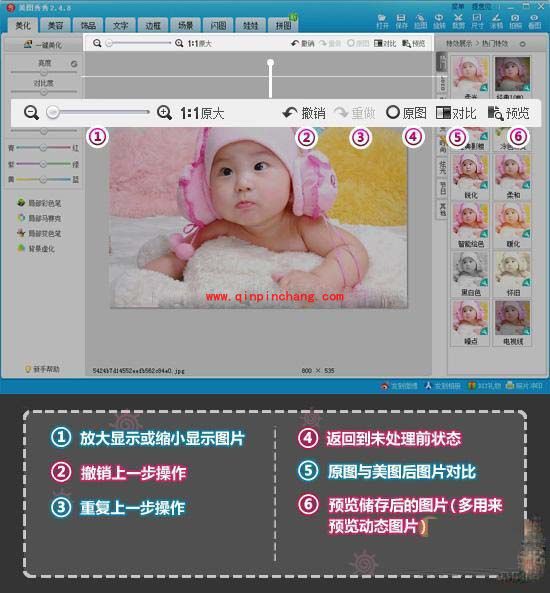Screen dimensions: 550x593
Task: Click the 一键美化 one-click beautify button
Action: (x=43, y=45)
